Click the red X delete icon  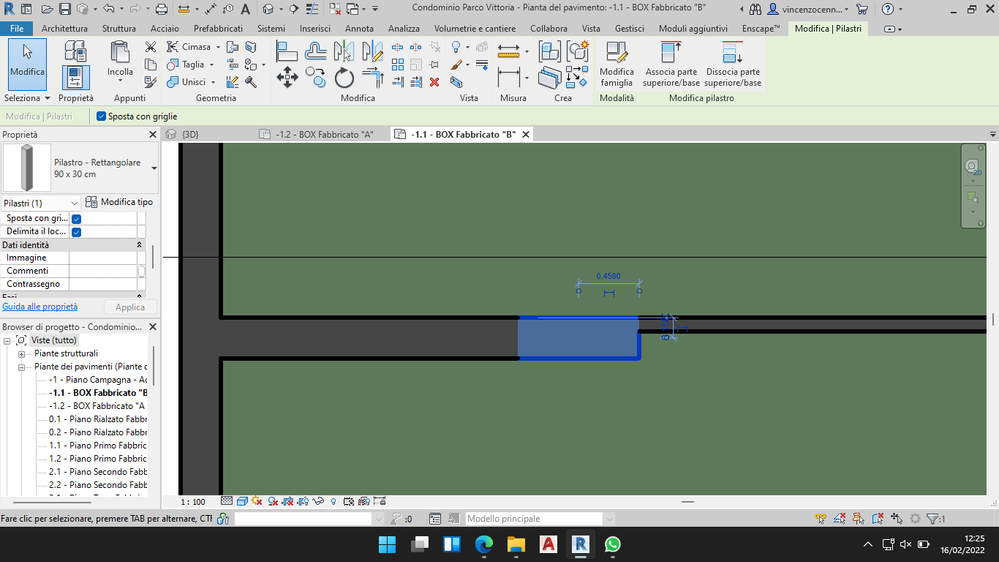pyautogui.click(x=435, y=82)
